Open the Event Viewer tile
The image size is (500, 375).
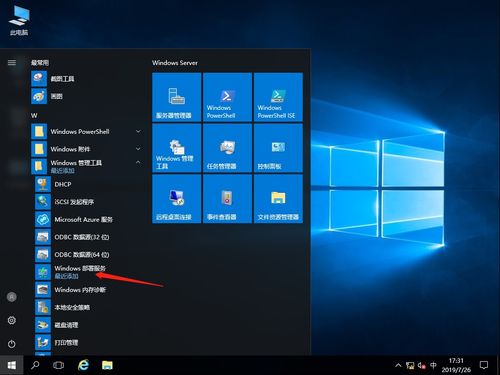[x=227, y=199]
